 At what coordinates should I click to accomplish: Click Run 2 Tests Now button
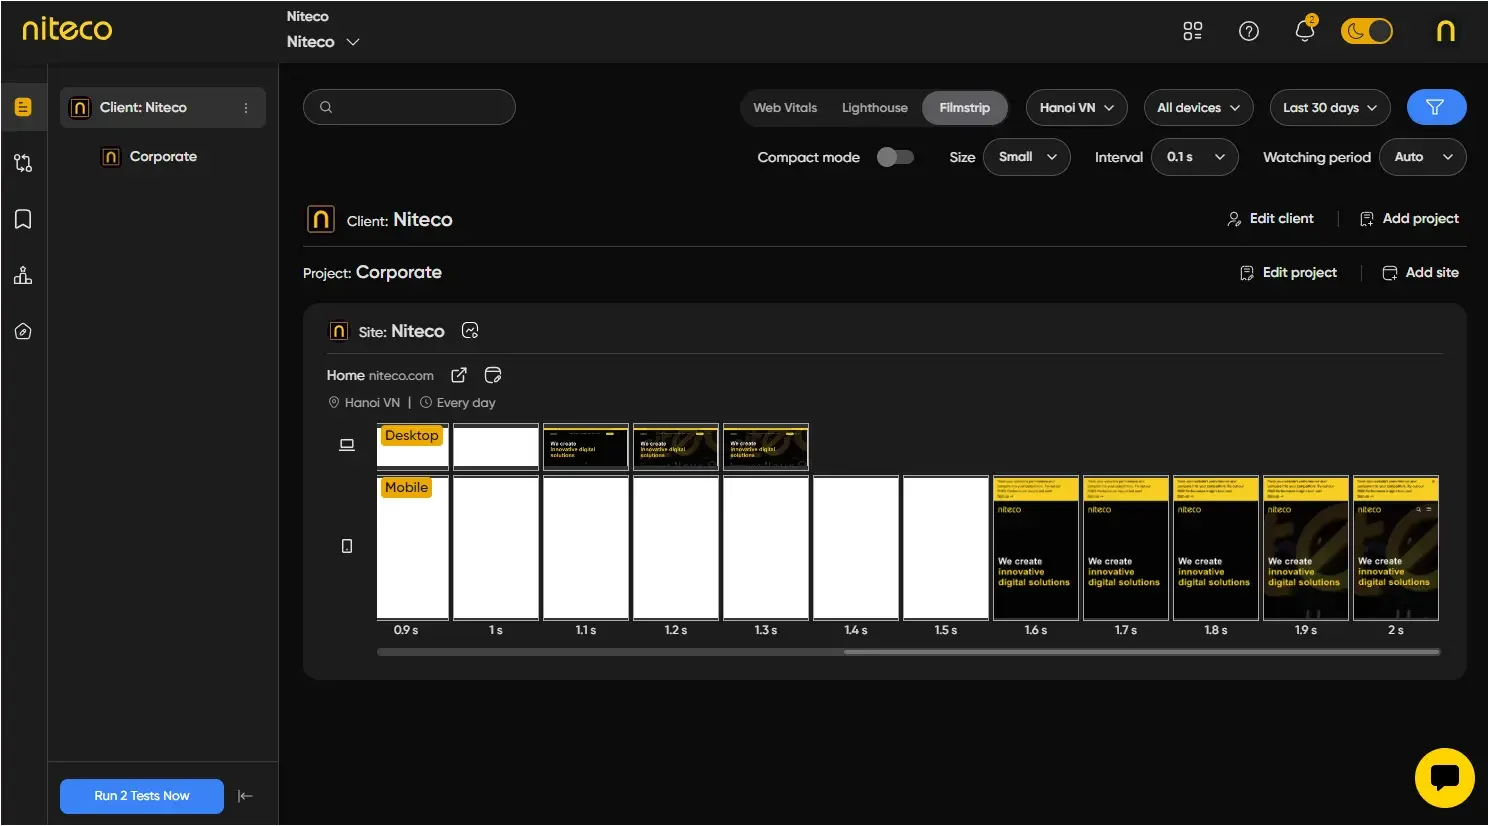click(142, 796)
